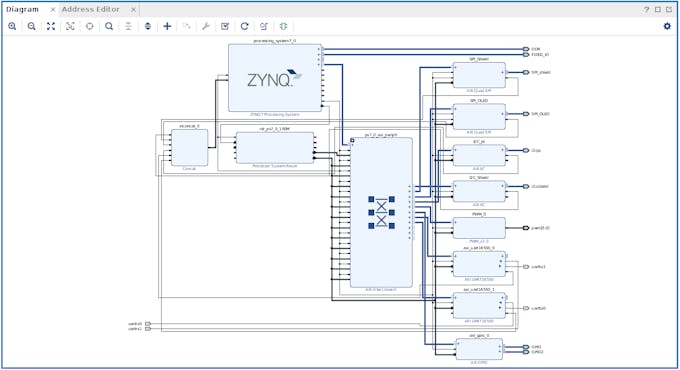Select the Diagram tab
The height and width of the screenshot is (370, 680).
tap(22, 9)
